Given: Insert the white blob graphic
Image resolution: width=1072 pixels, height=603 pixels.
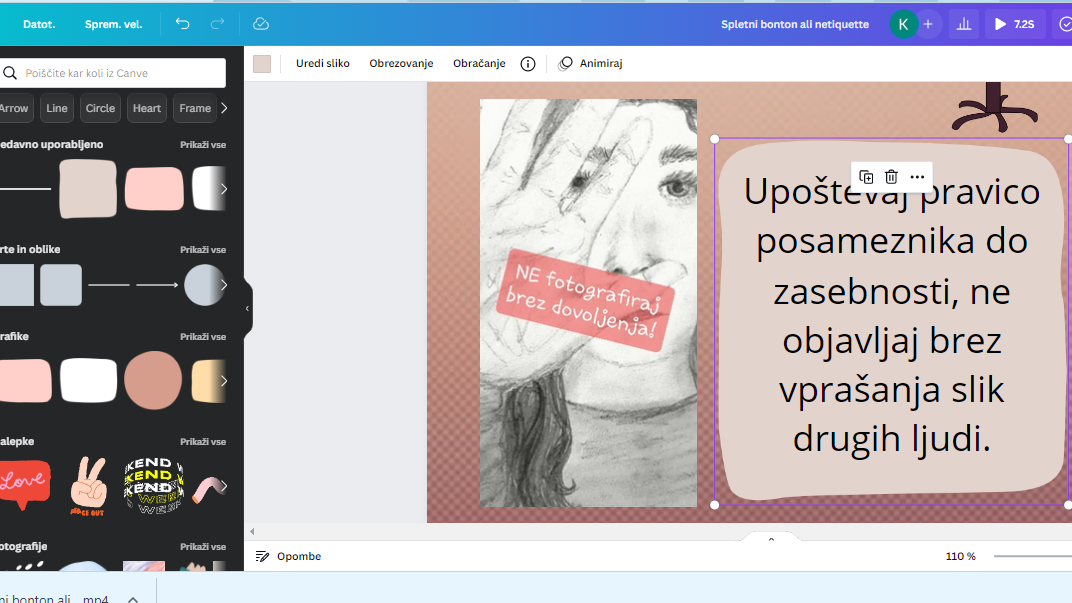Looking at the screenshot, I should pyautogui.click(x=89, y=381).
